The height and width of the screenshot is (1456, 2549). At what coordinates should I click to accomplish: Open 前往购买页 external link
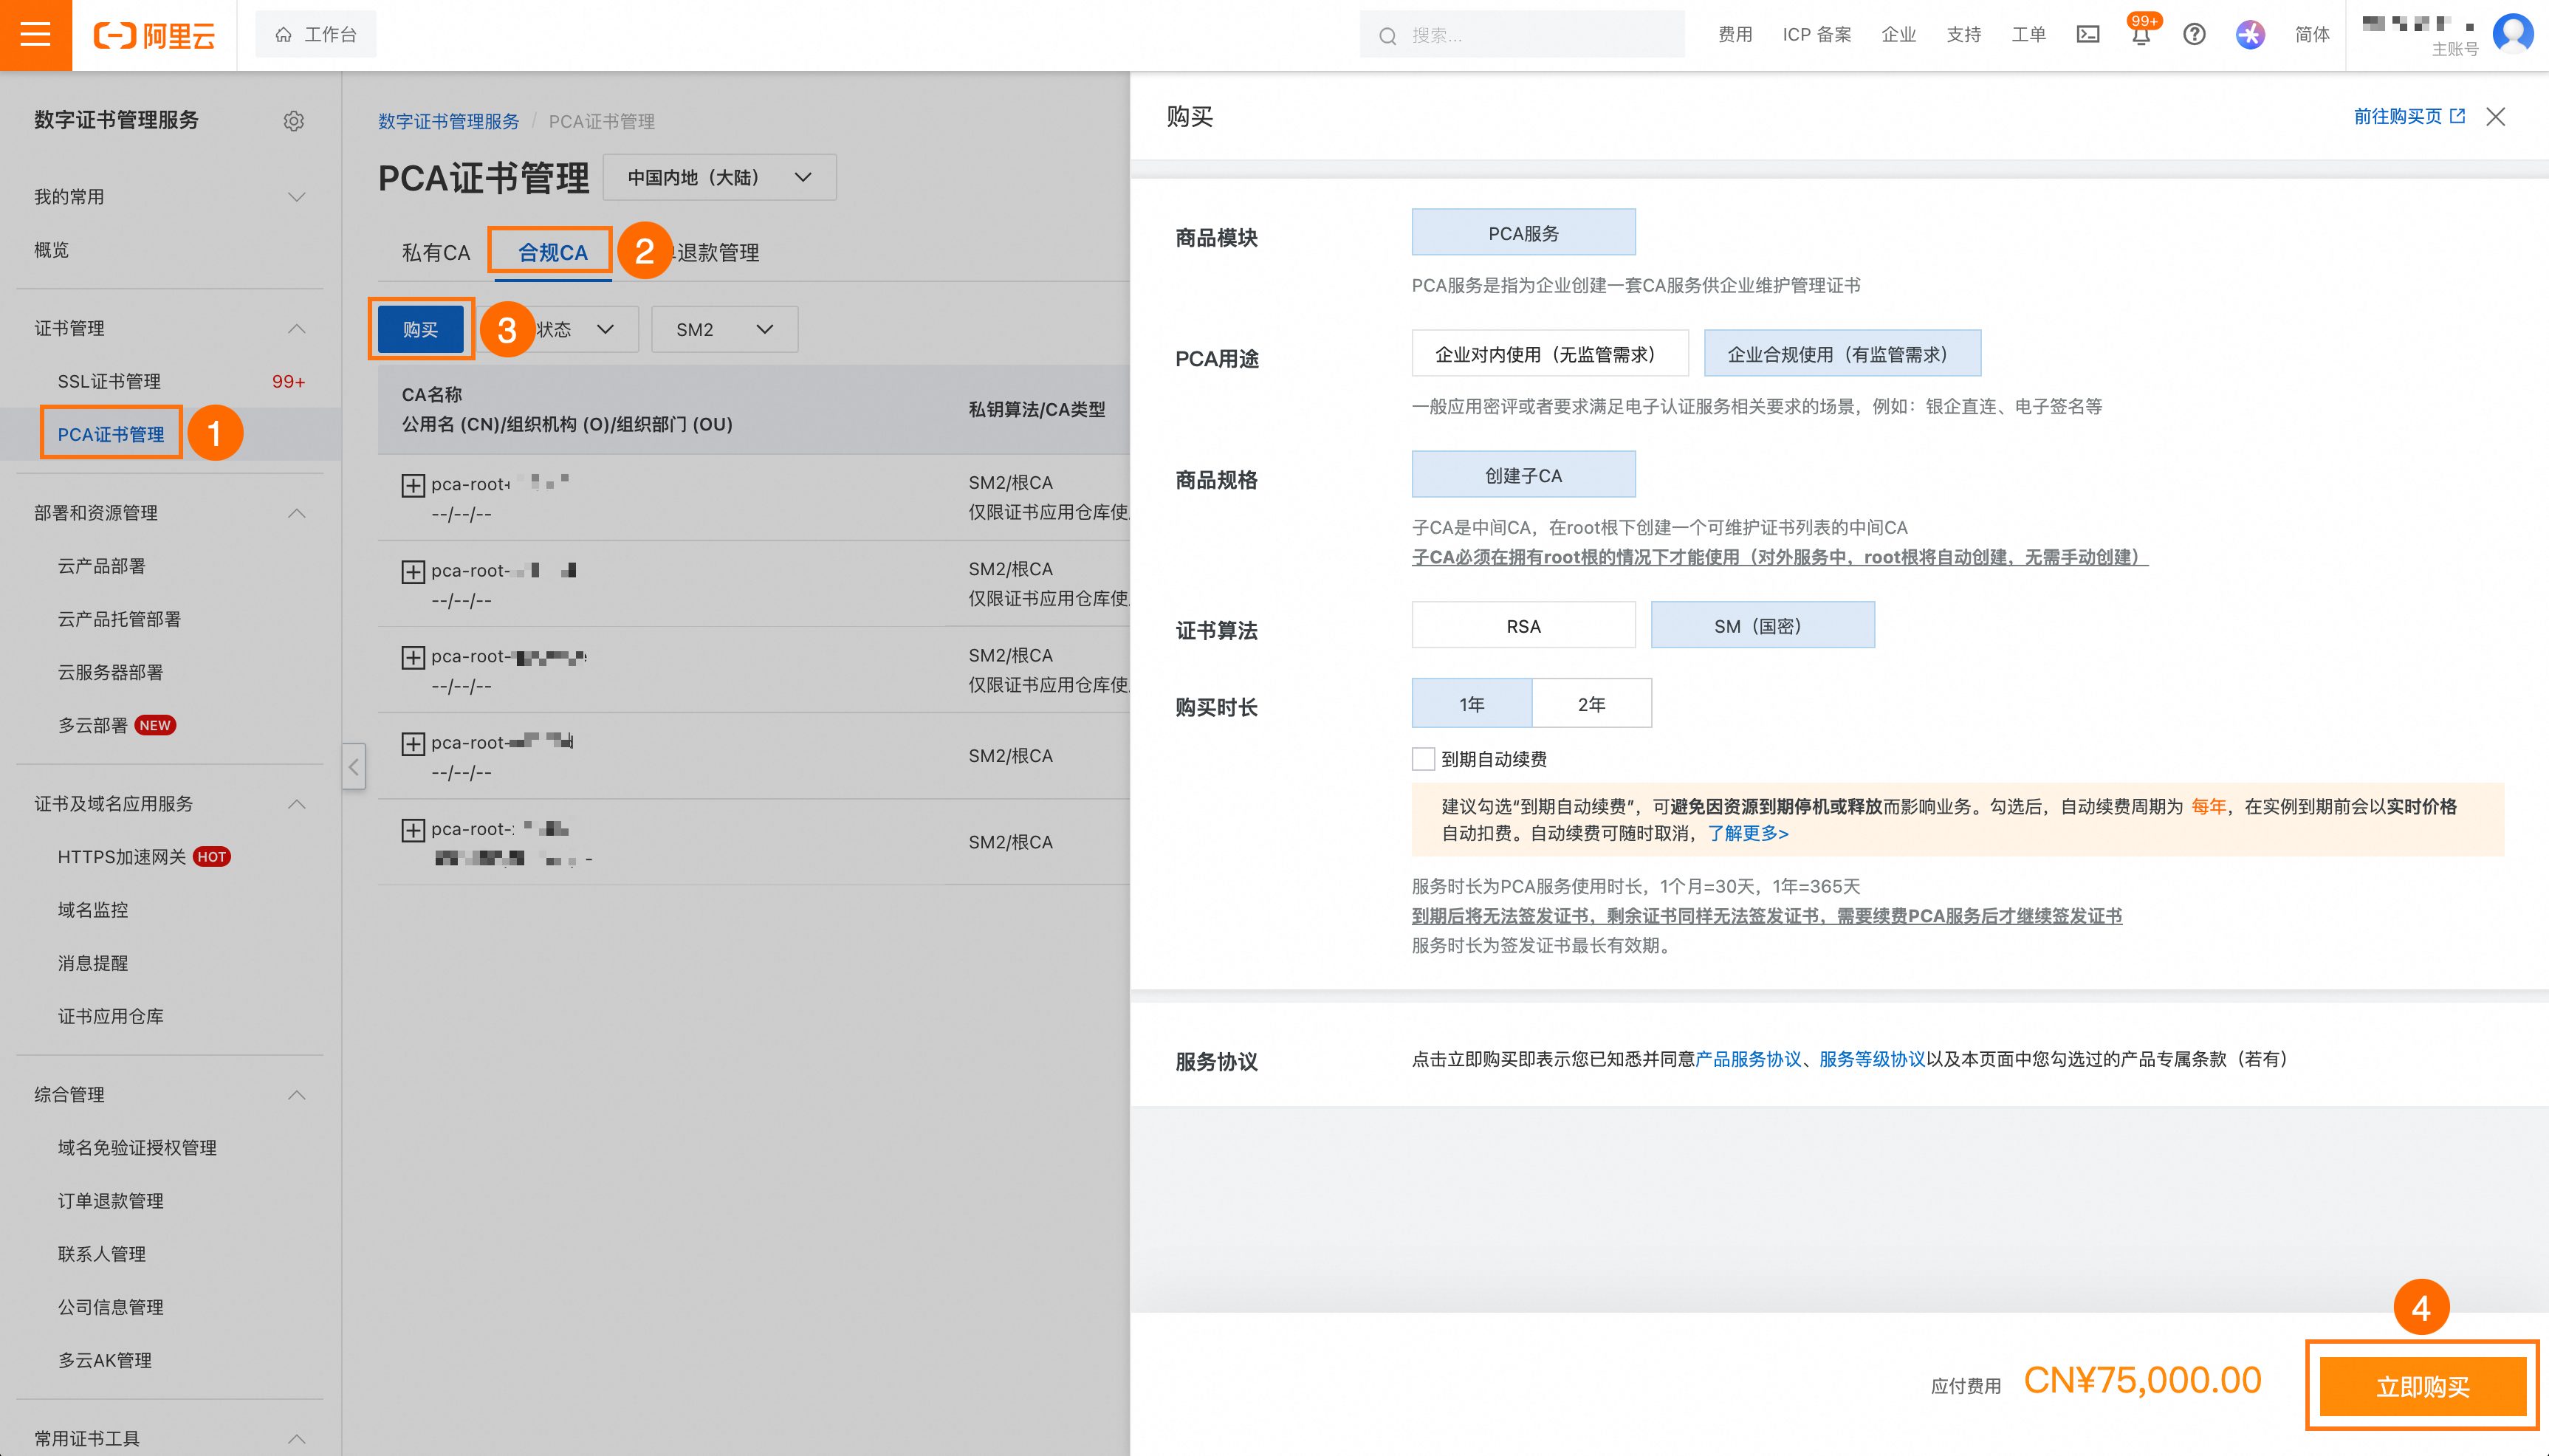[x=2409, y=116]
